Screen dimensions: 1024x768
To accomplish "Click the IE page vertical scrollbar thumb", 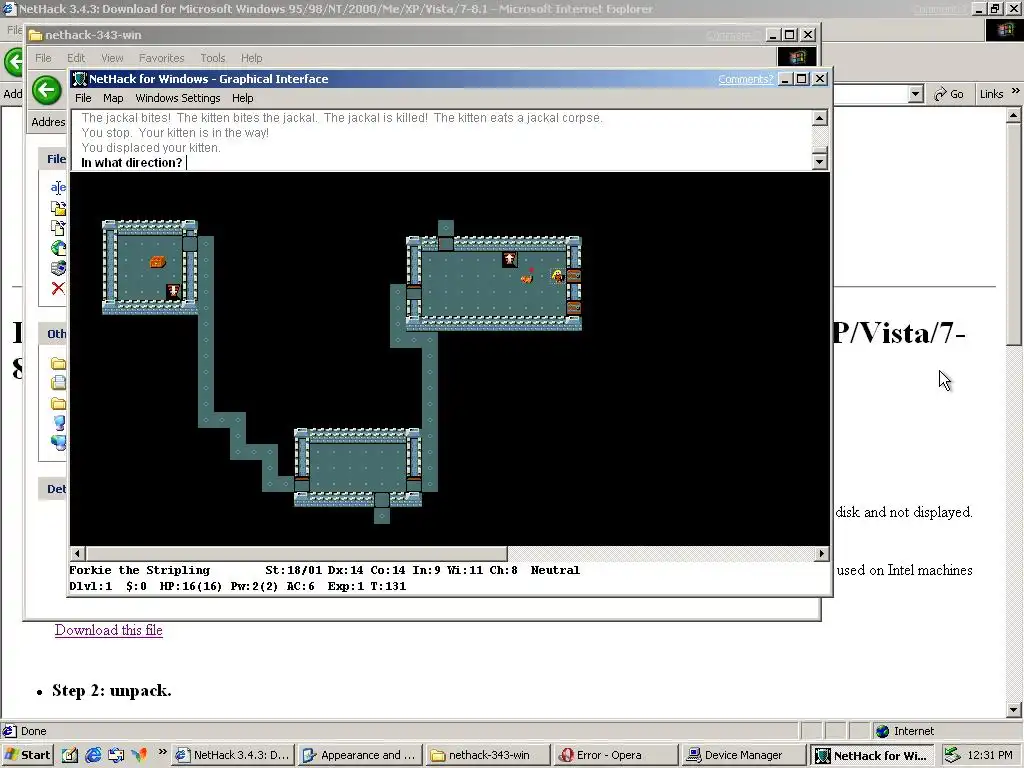I will 1014,234.
